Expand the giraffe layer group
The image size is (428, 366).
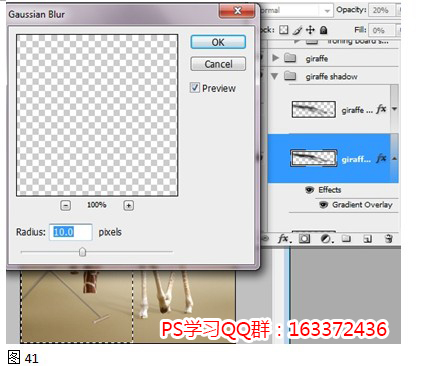(275, 58)
